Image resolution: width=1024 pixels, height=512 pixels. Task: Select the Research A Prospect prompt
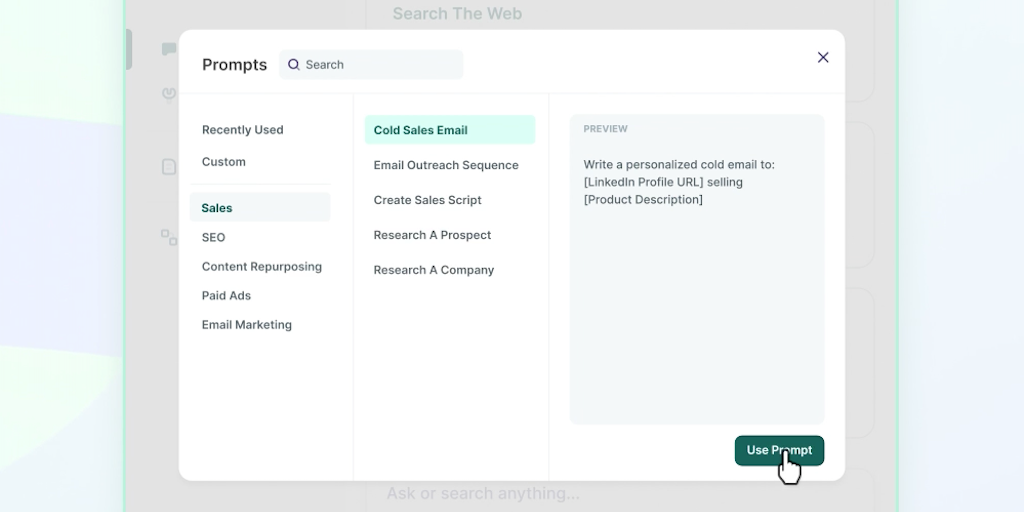coord(433,235)
